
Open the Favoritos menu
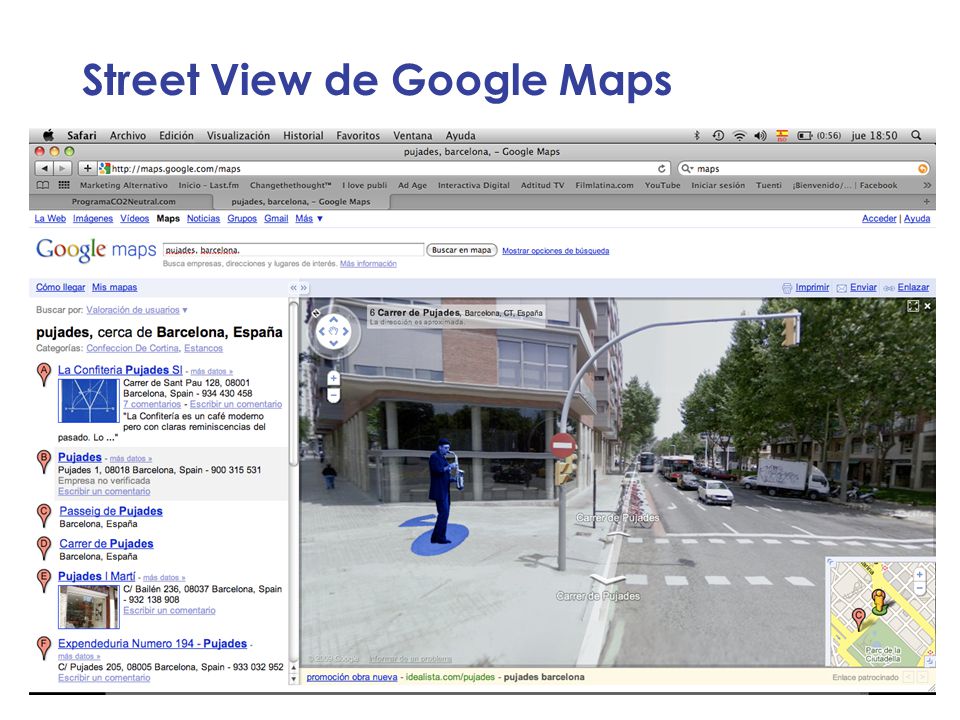click(x=358, y=135)
